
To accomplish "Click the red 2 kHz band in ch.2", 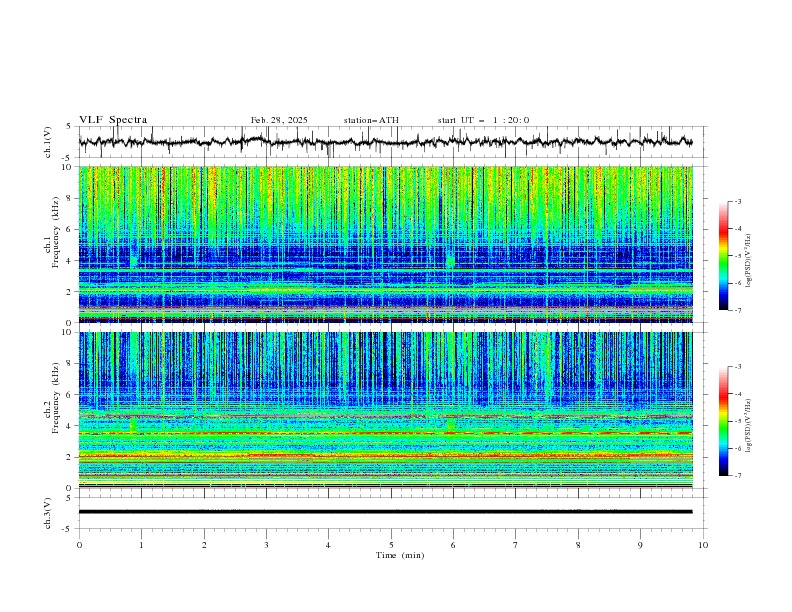I will pos(385,456).
